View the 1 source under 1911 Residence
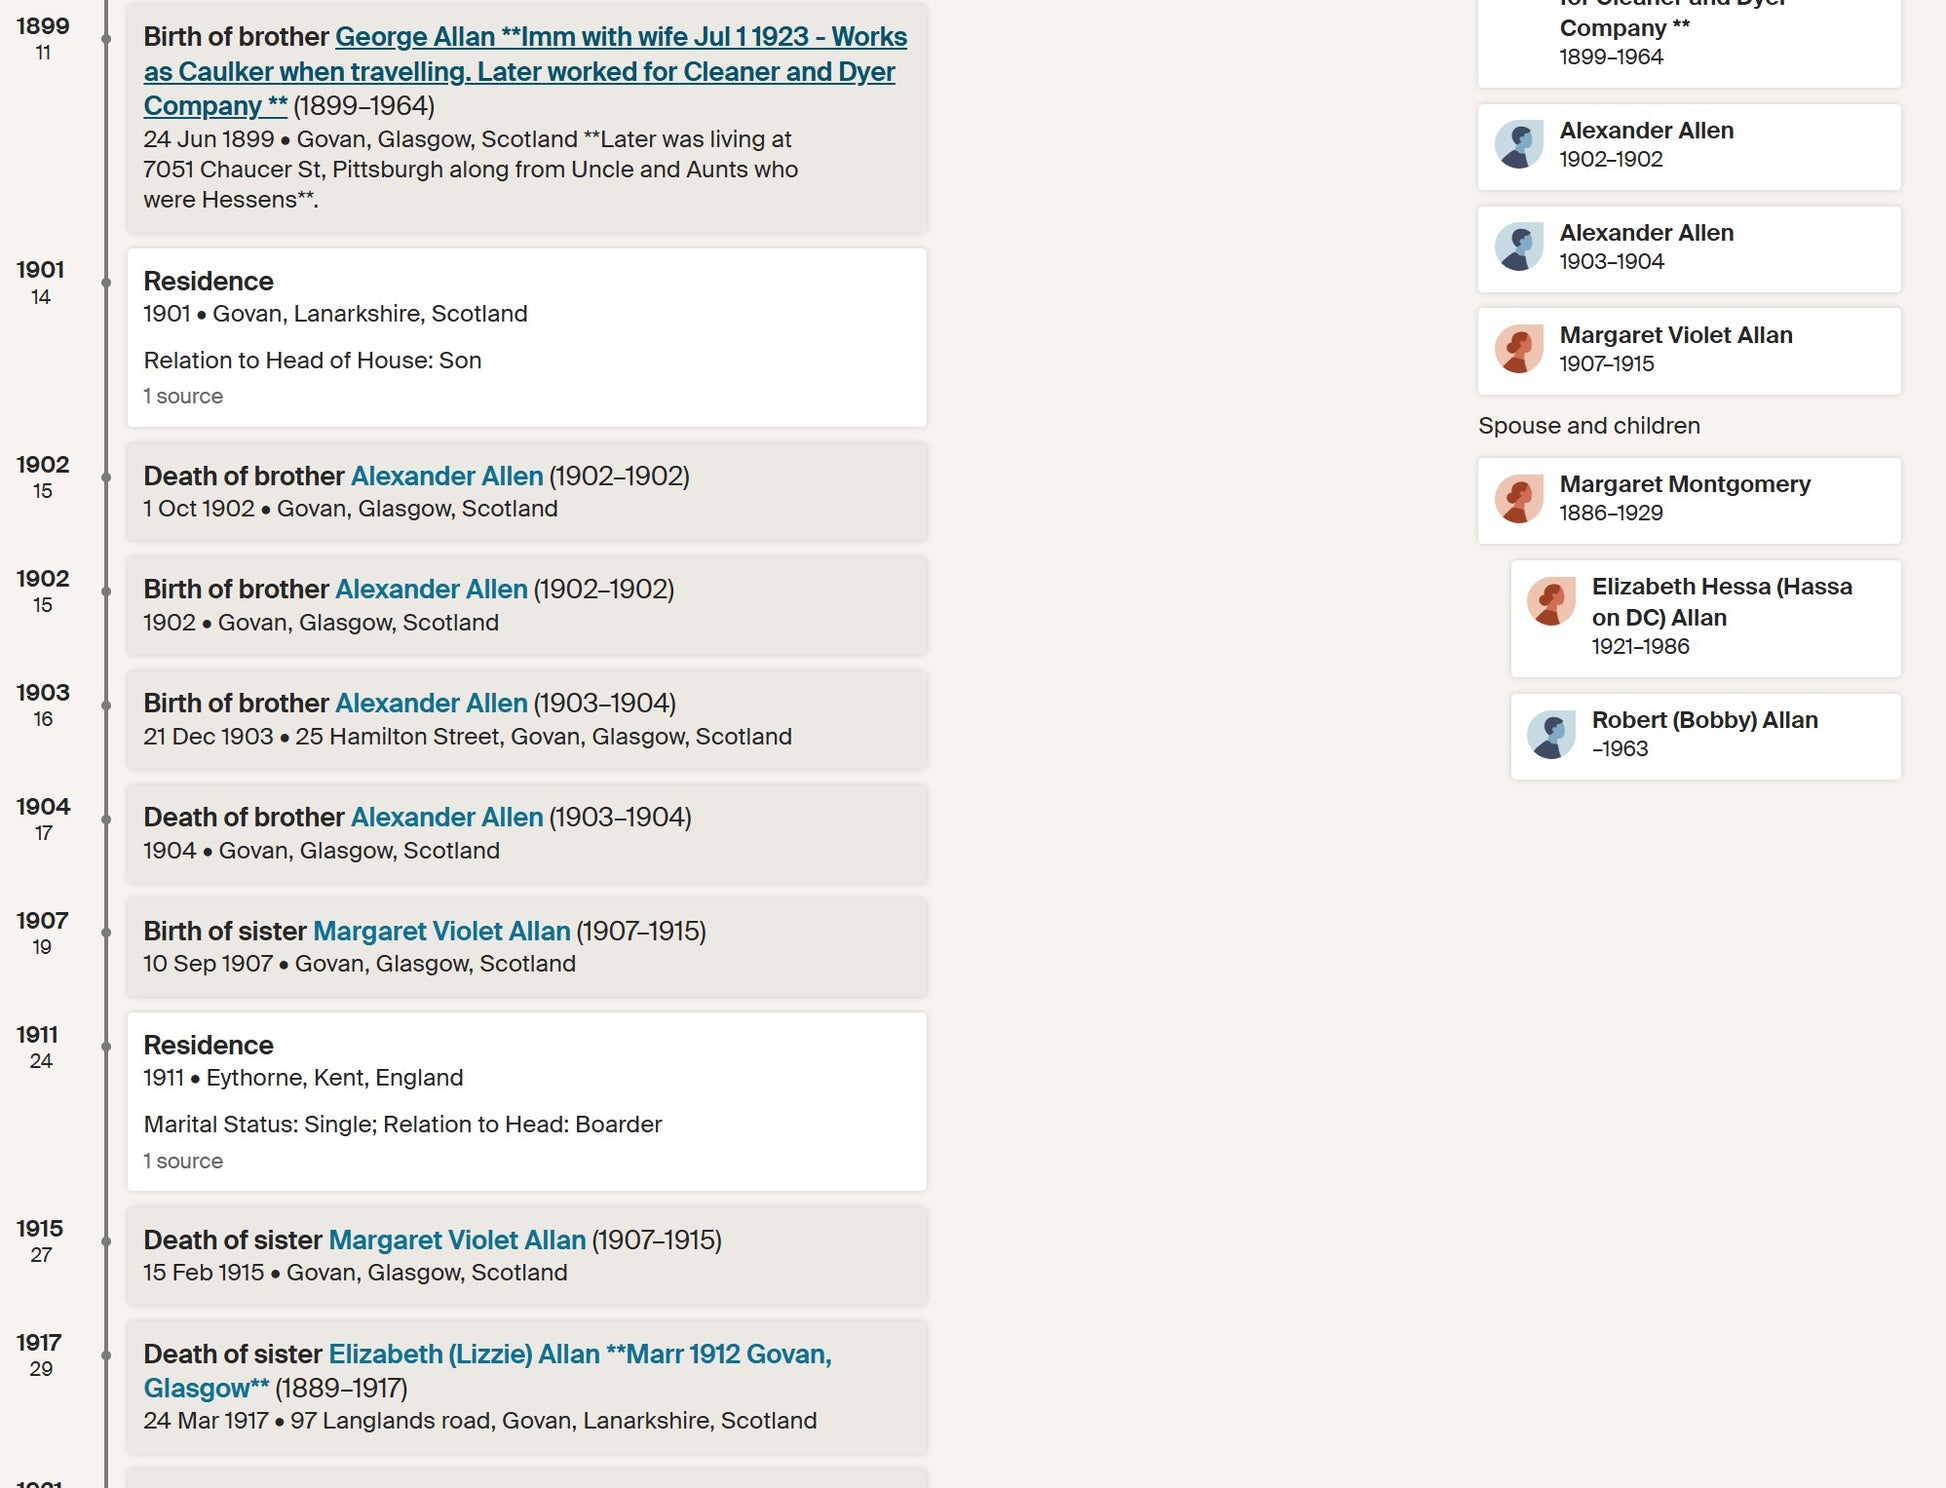 pyautogui.click(x=183, y=1161)
